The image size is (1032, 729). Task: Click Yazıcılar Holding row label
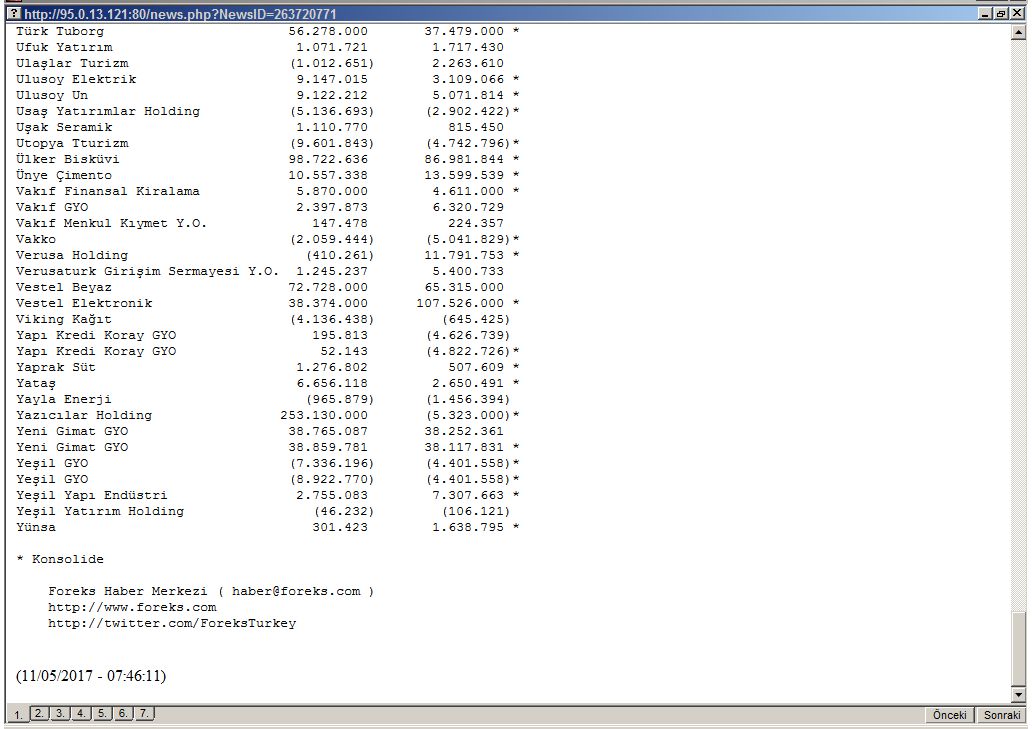84,415
